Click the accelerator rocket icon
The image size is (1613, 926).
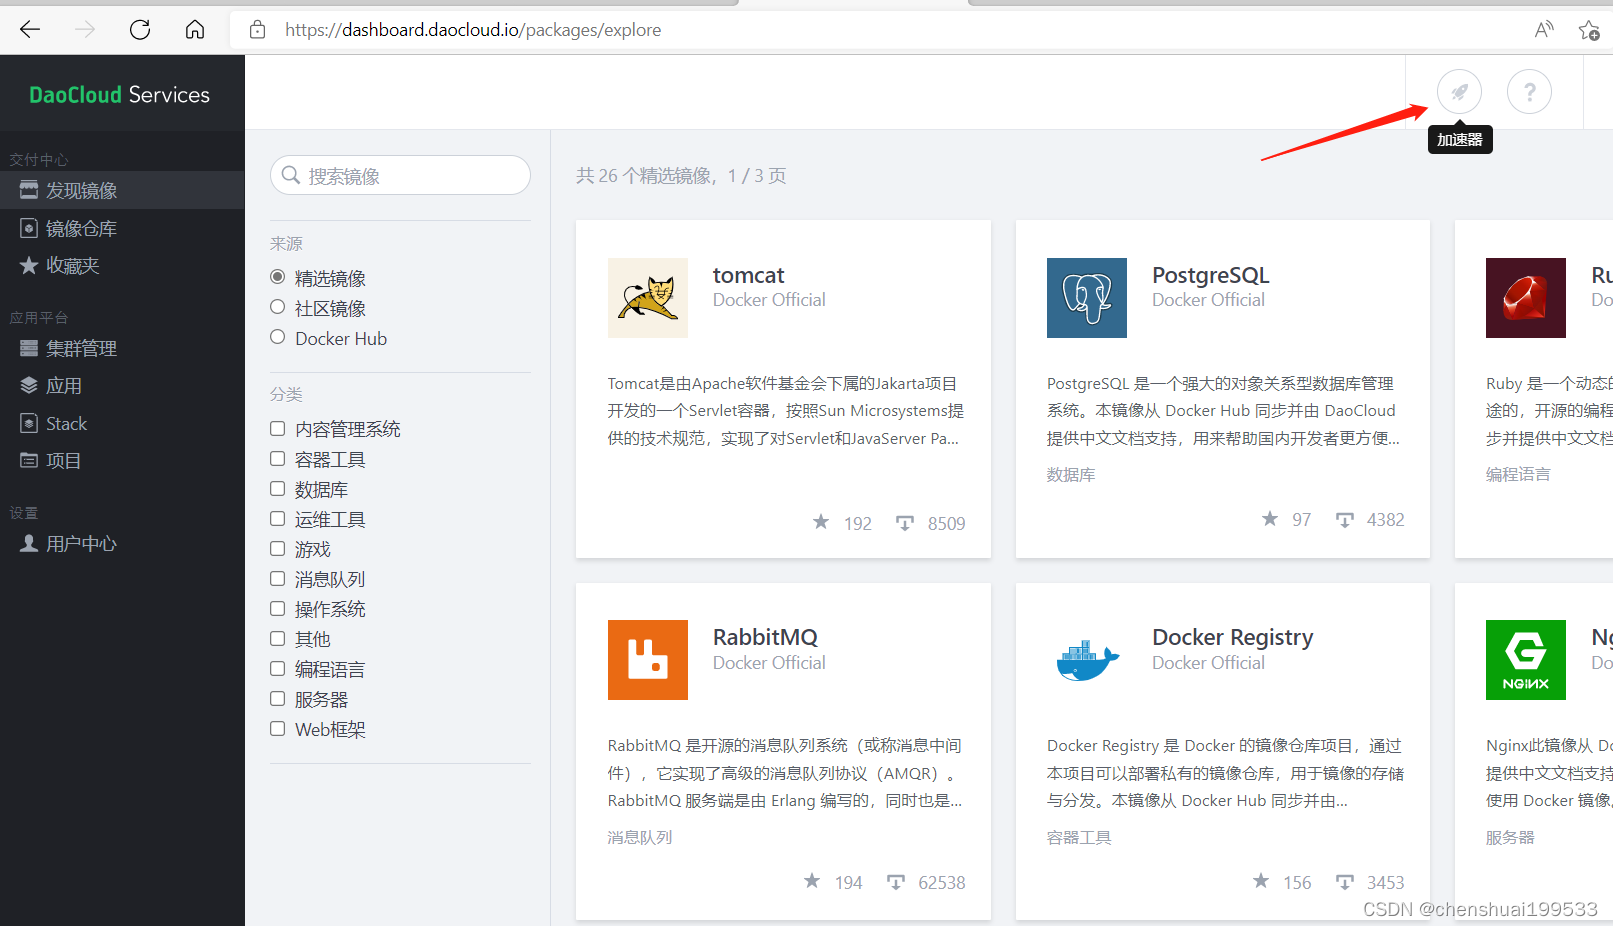tap(1459, 92)
